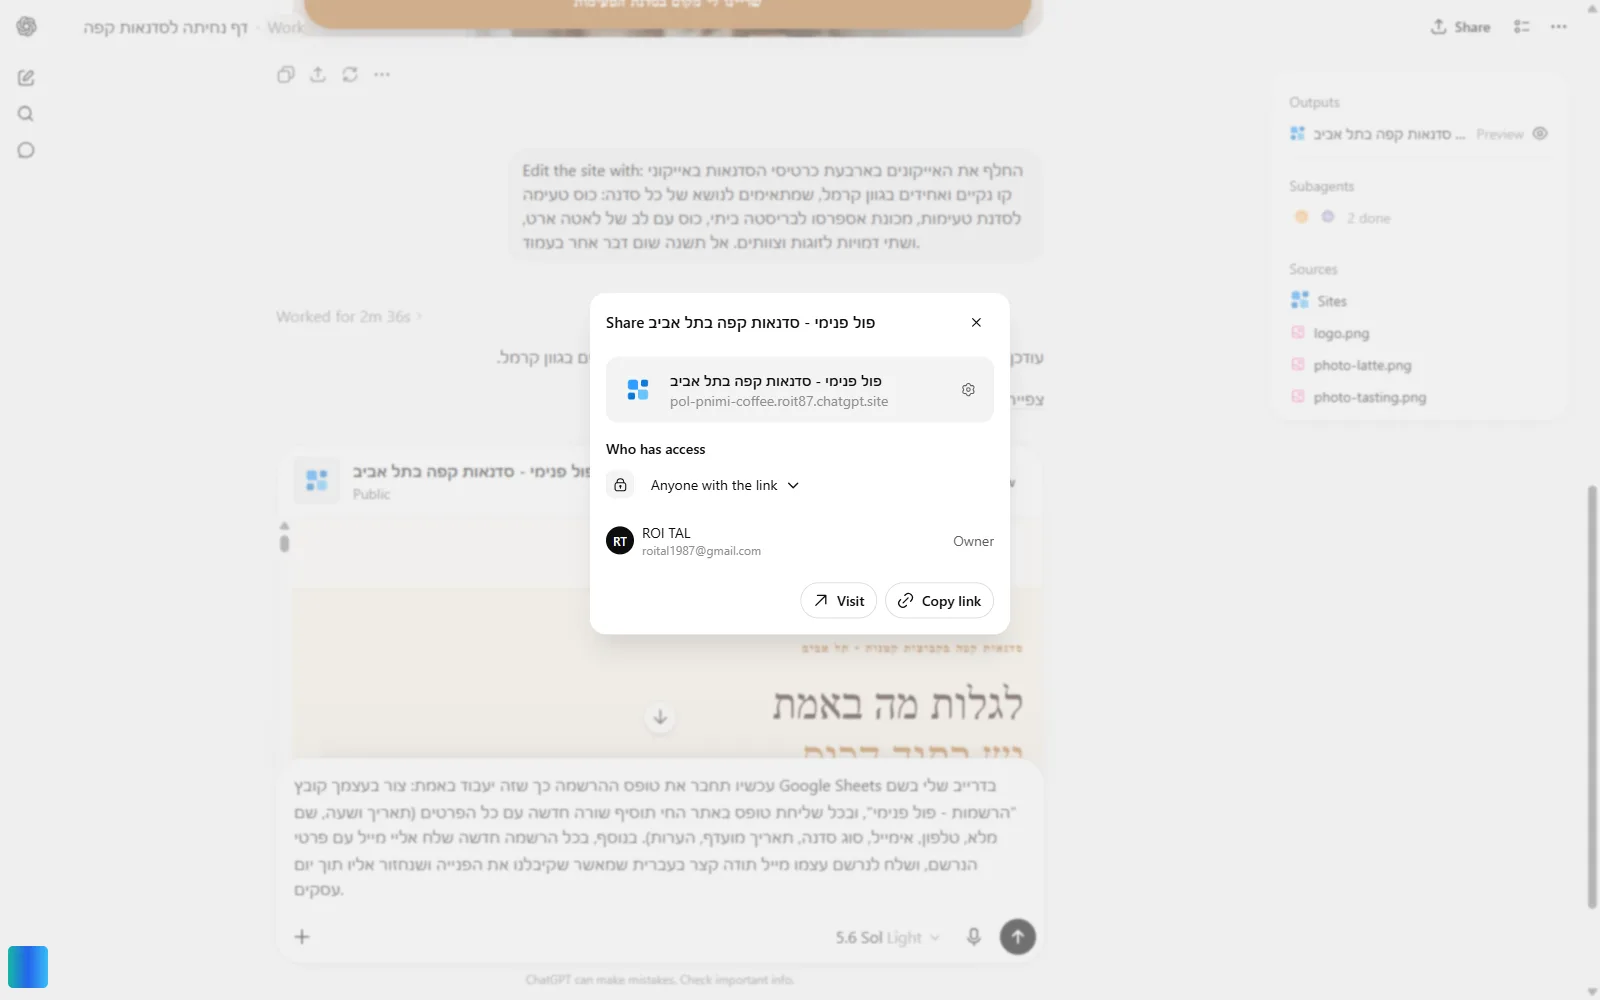Click the Public label on site card
Viewport: 1600px width, 1000px height.
pyautogui.click(x=371, y=494)
